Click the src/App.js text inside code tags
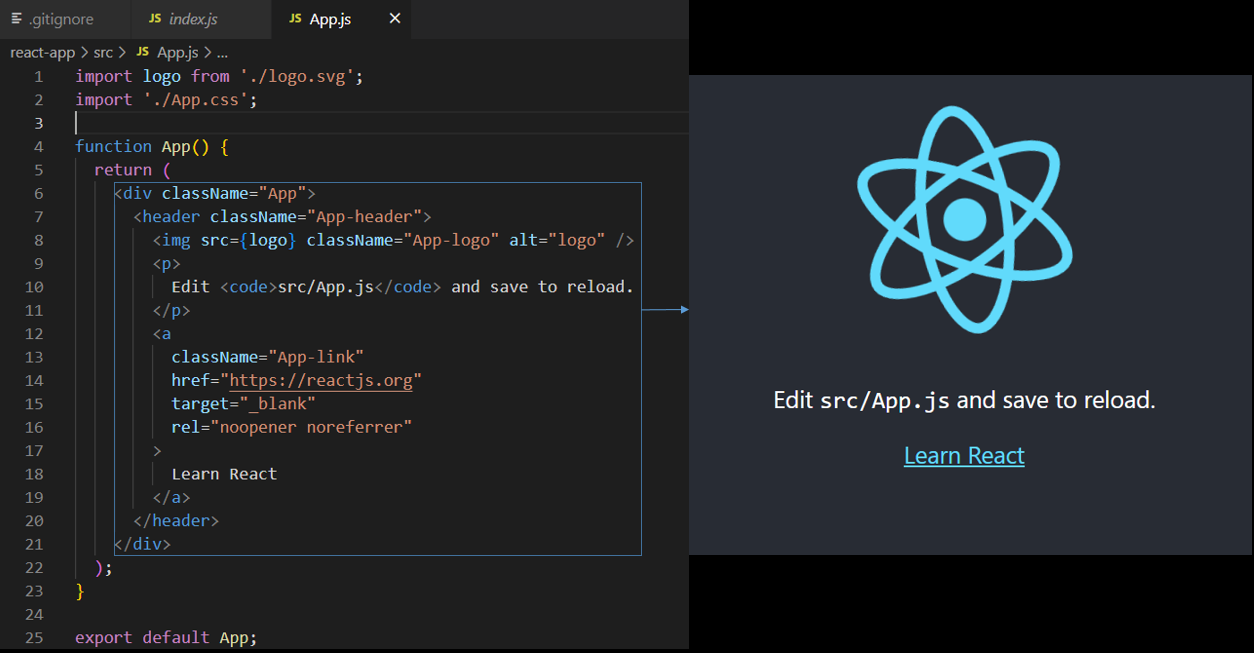This screenshot has width=1254, height=653. pos(325,287)
